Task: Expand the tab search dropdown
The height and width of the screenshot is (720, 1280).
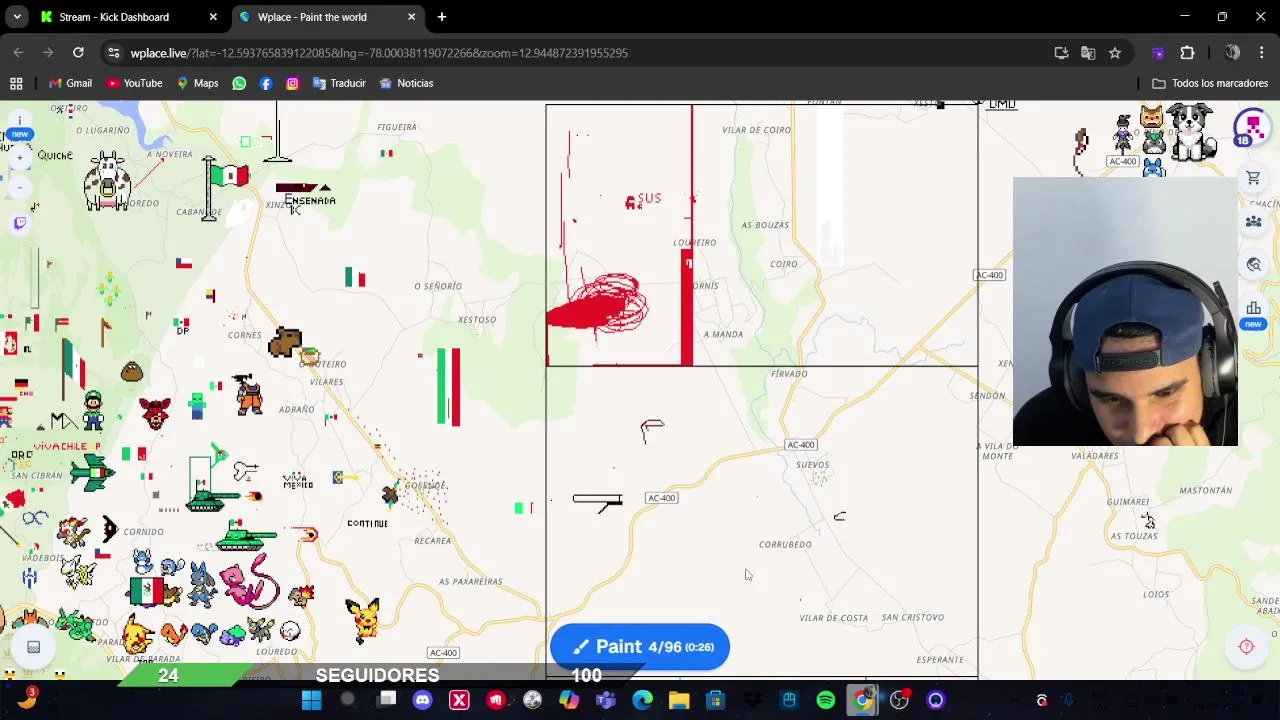Action: tap(17, 17)
